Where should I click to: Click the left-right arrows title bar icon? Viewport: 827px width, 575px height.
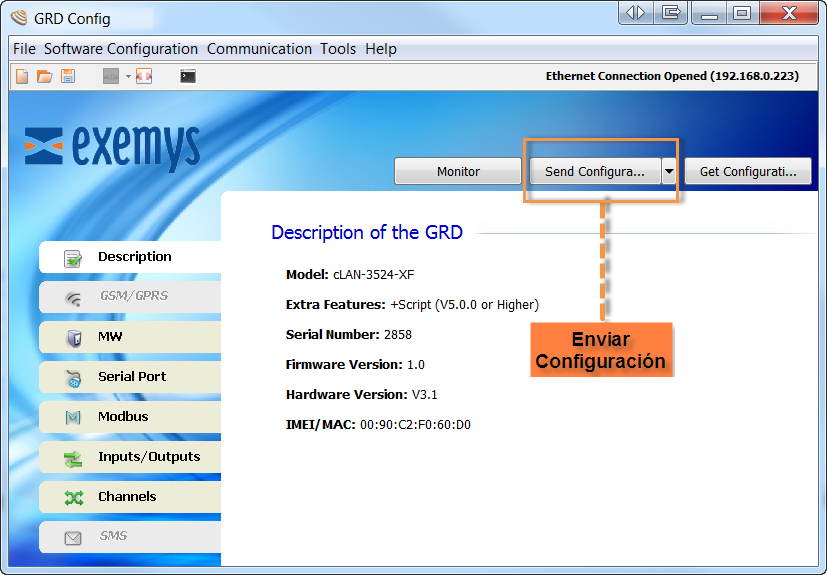click(636, 13)
